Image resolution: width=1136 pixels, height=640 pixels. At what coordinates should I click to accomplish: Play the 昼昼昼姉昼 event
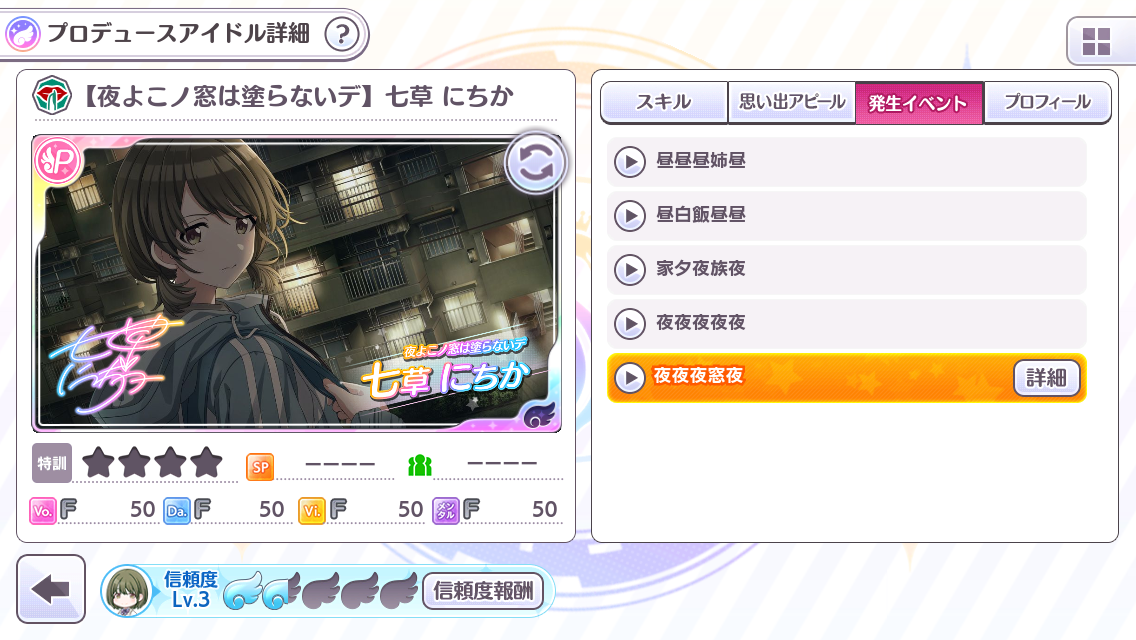pos(630,162)
